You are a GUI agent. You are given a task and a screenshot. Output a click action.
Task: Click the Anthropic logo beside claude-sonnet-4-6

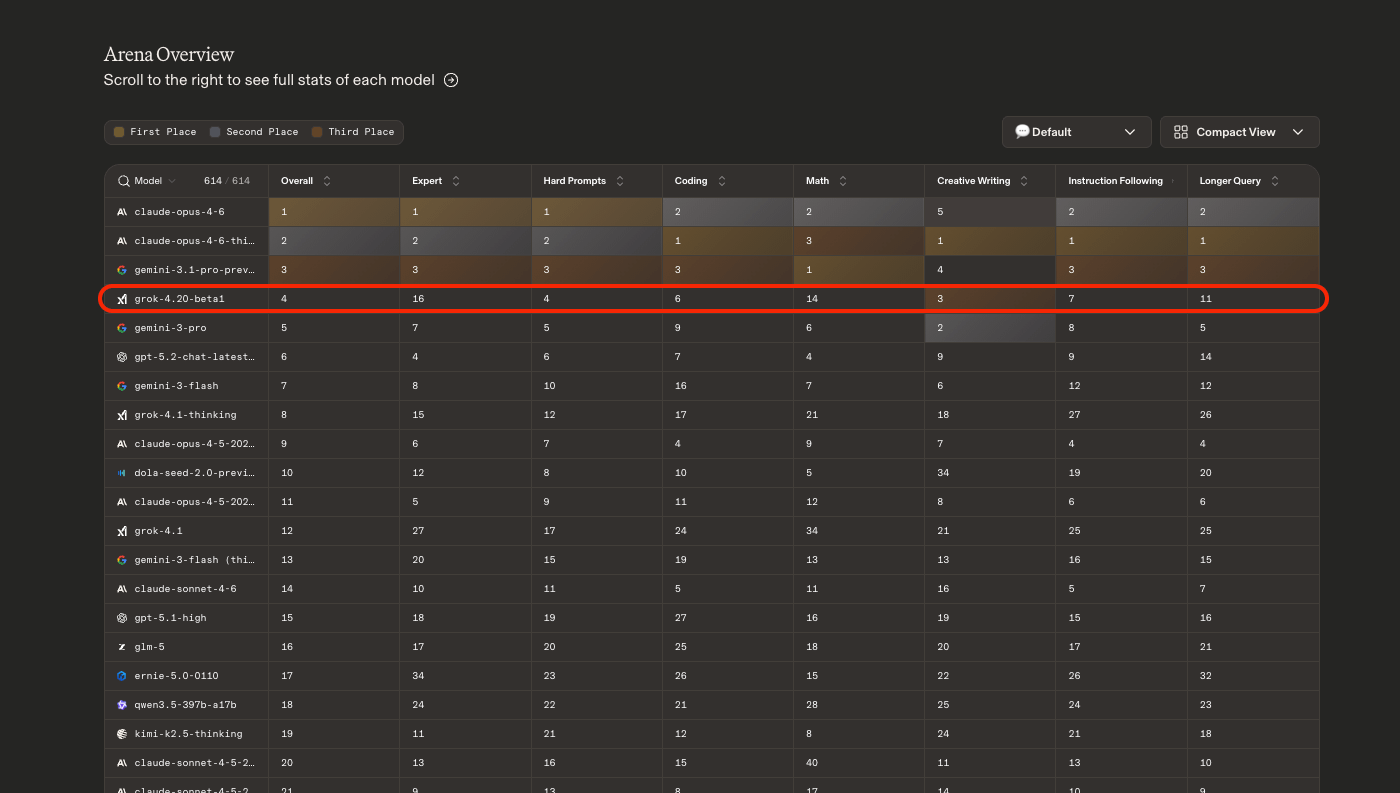click(122, 589)
